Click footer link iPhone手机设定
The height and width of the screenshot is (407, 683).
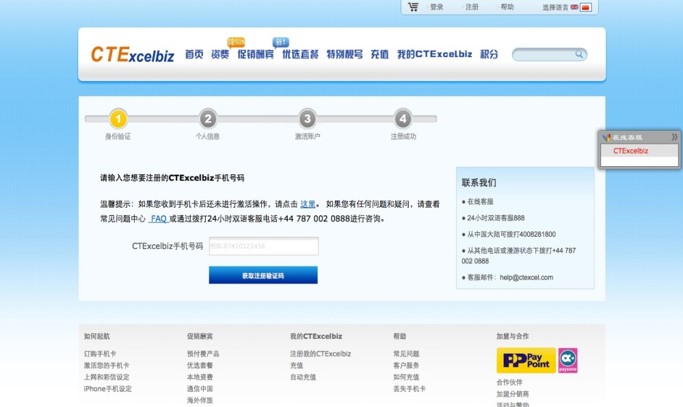click(108, 389)
